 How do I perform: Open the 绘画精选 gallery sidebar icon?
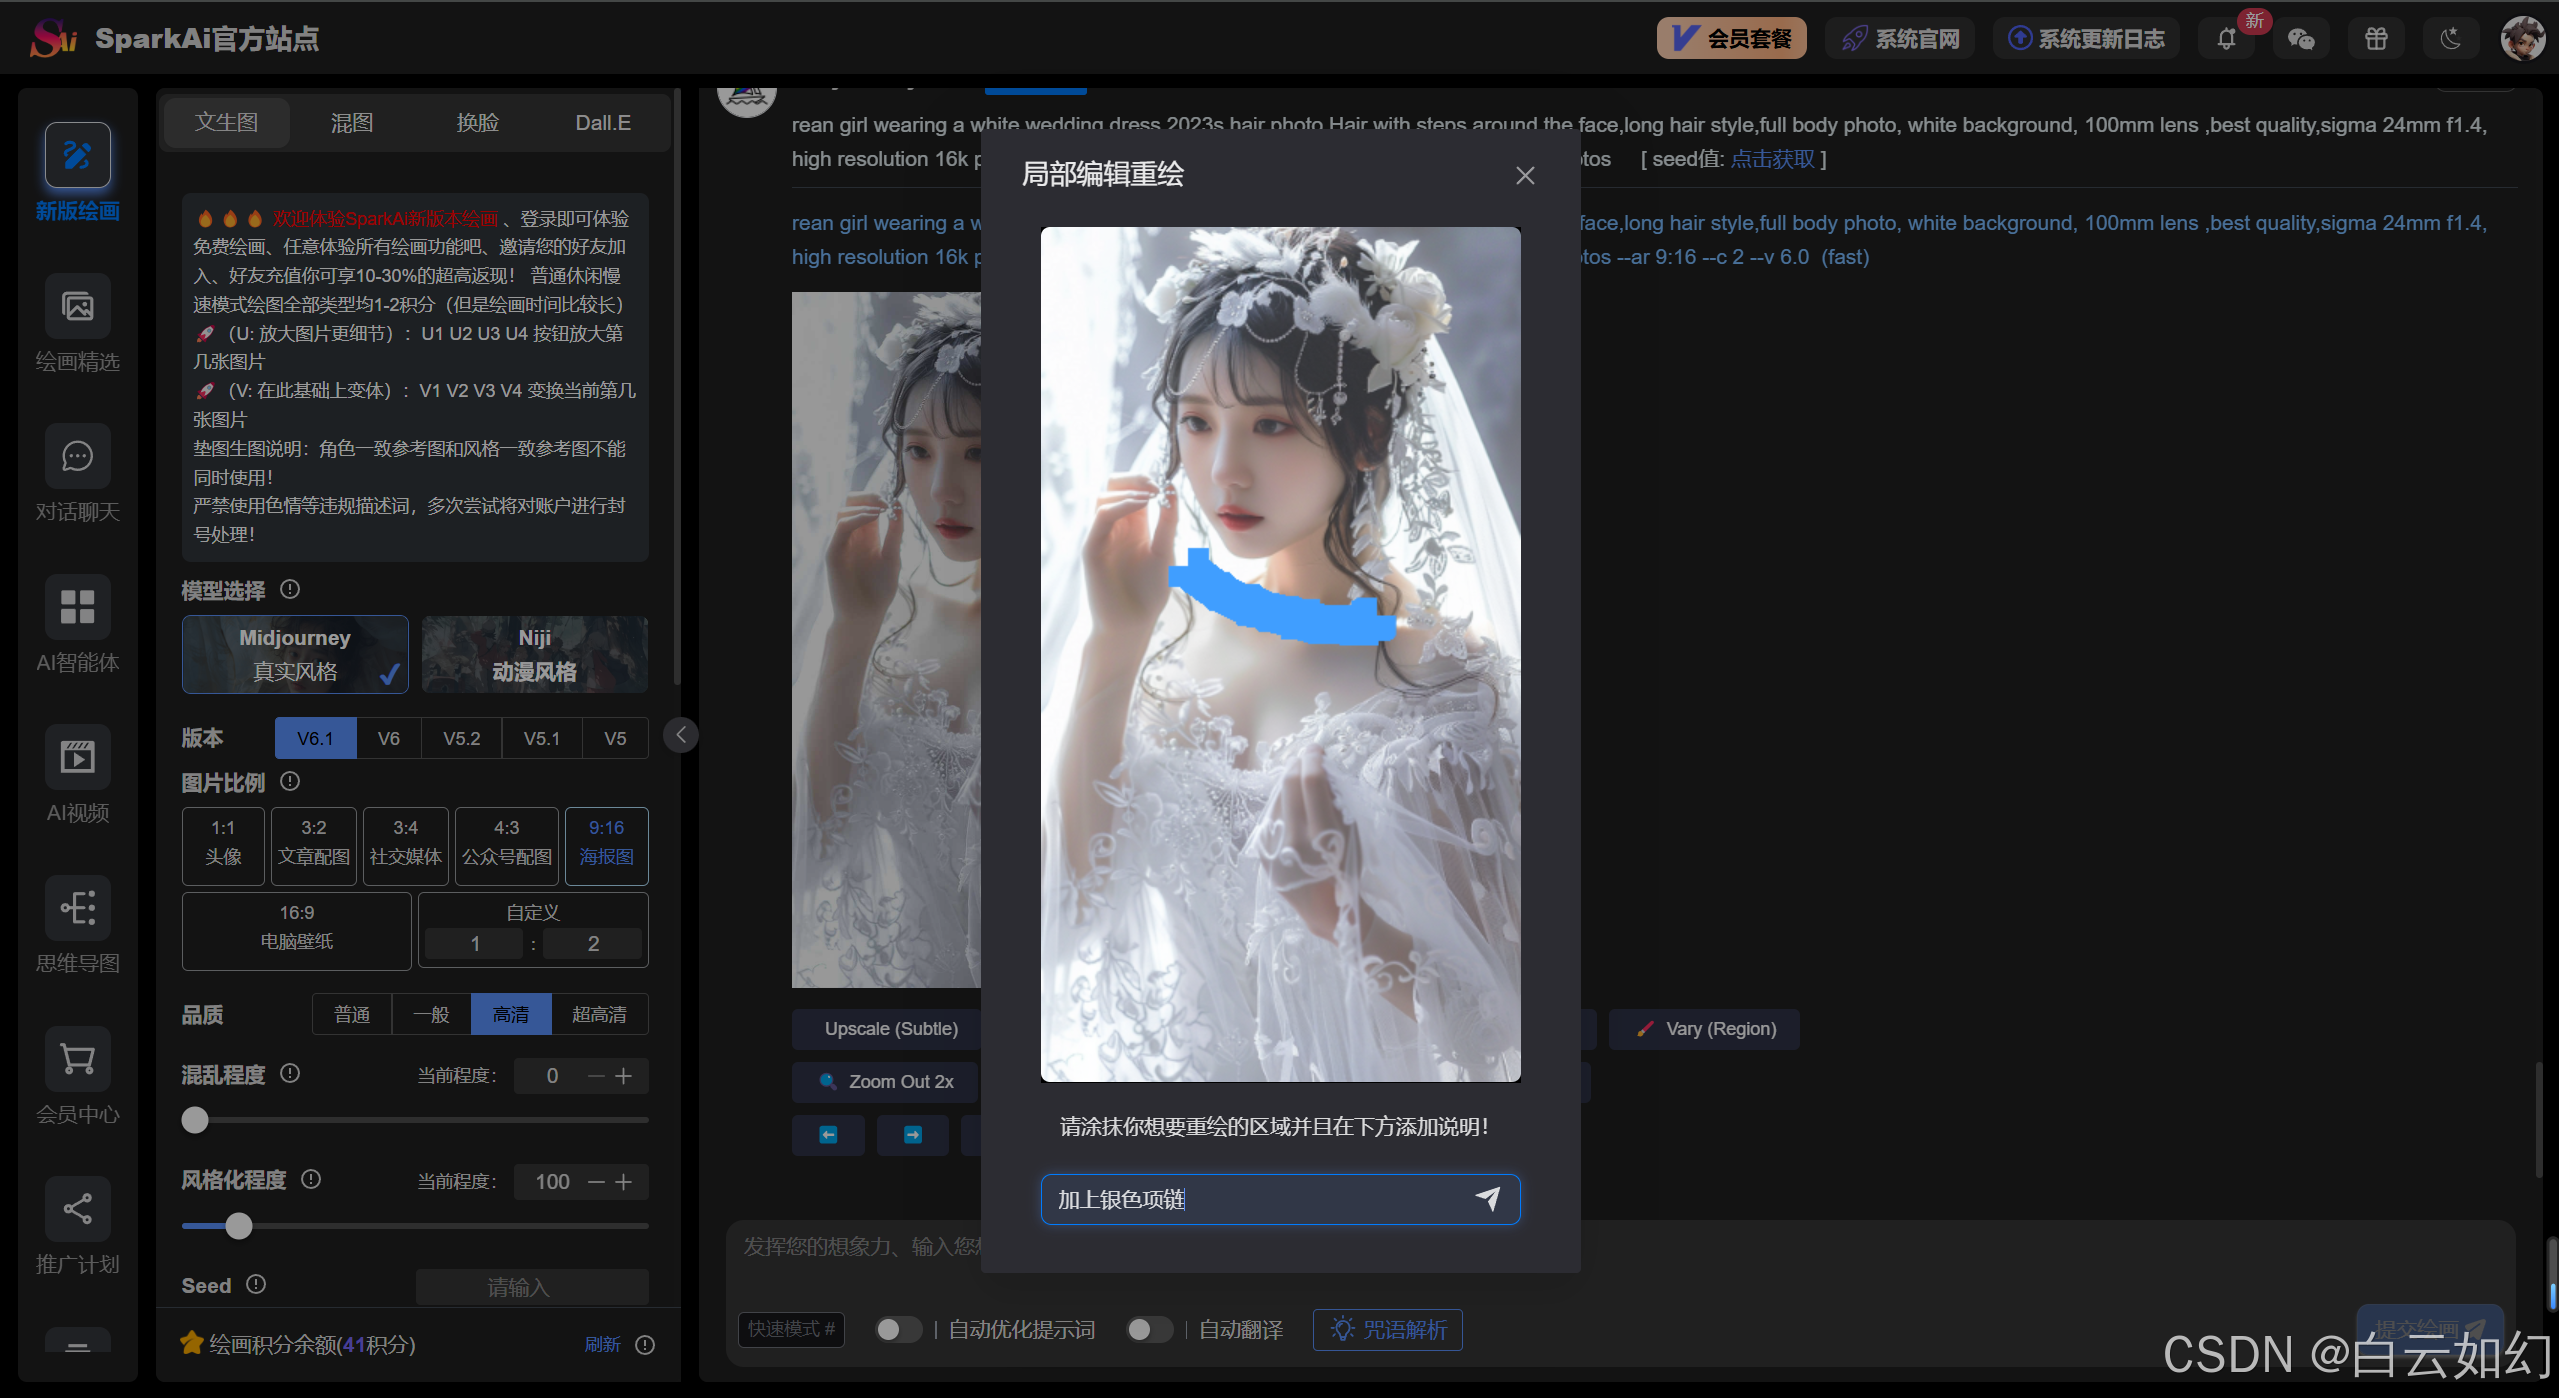pos(77,306)
